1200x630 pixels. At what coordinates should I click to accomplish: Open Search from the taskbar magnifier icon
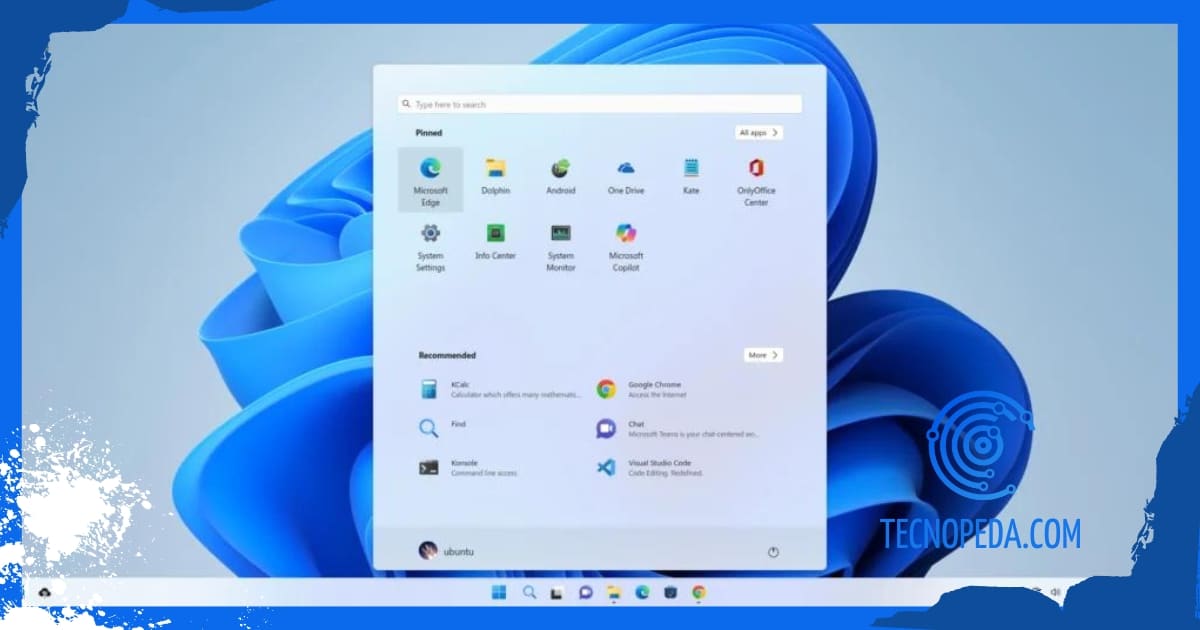[529, 592]
